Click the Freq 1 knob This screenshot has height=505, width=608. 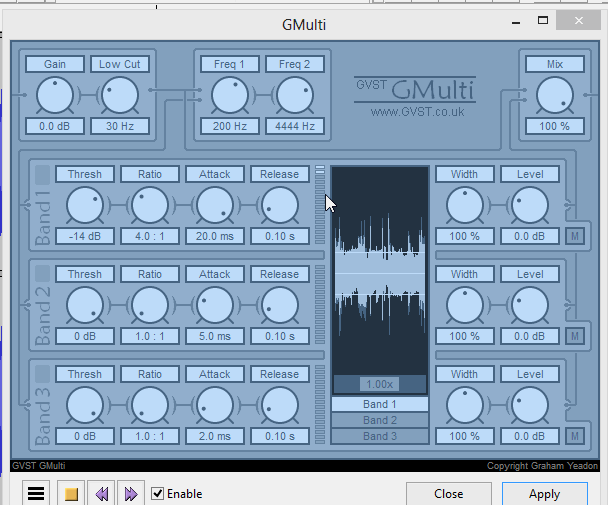coord(230,95)
